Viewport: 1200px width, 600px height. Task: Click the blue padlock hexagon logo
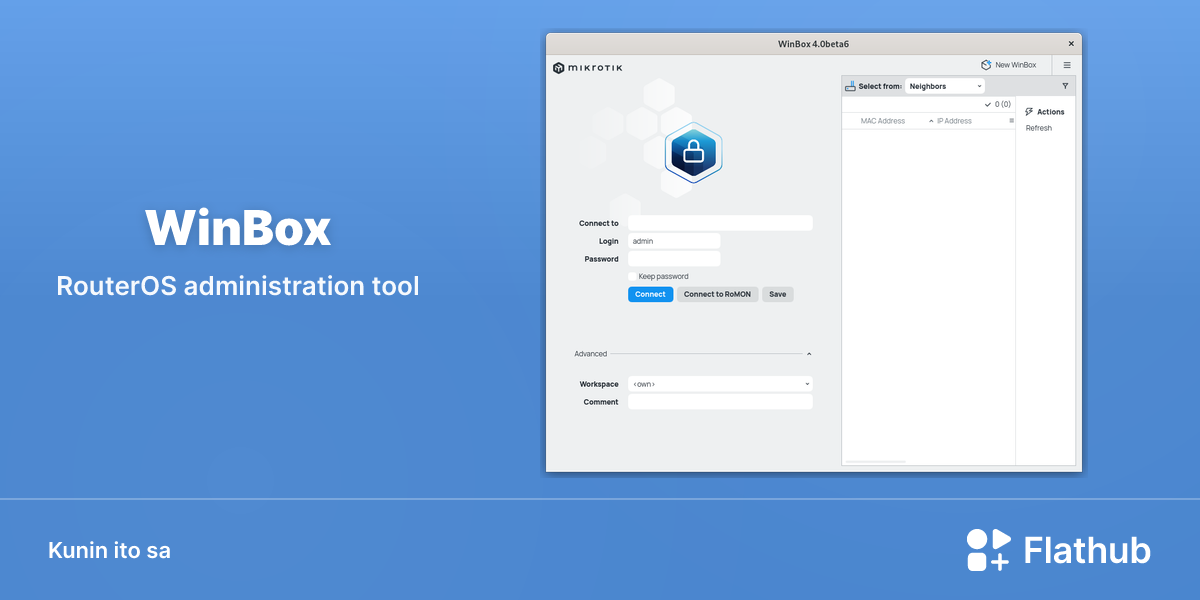[x=693, y=153]
